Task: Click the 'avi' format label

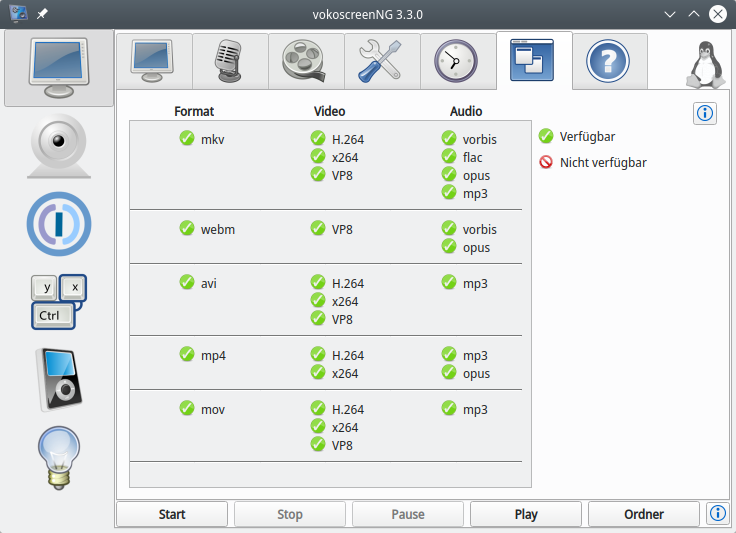Action: click(209, 283)
